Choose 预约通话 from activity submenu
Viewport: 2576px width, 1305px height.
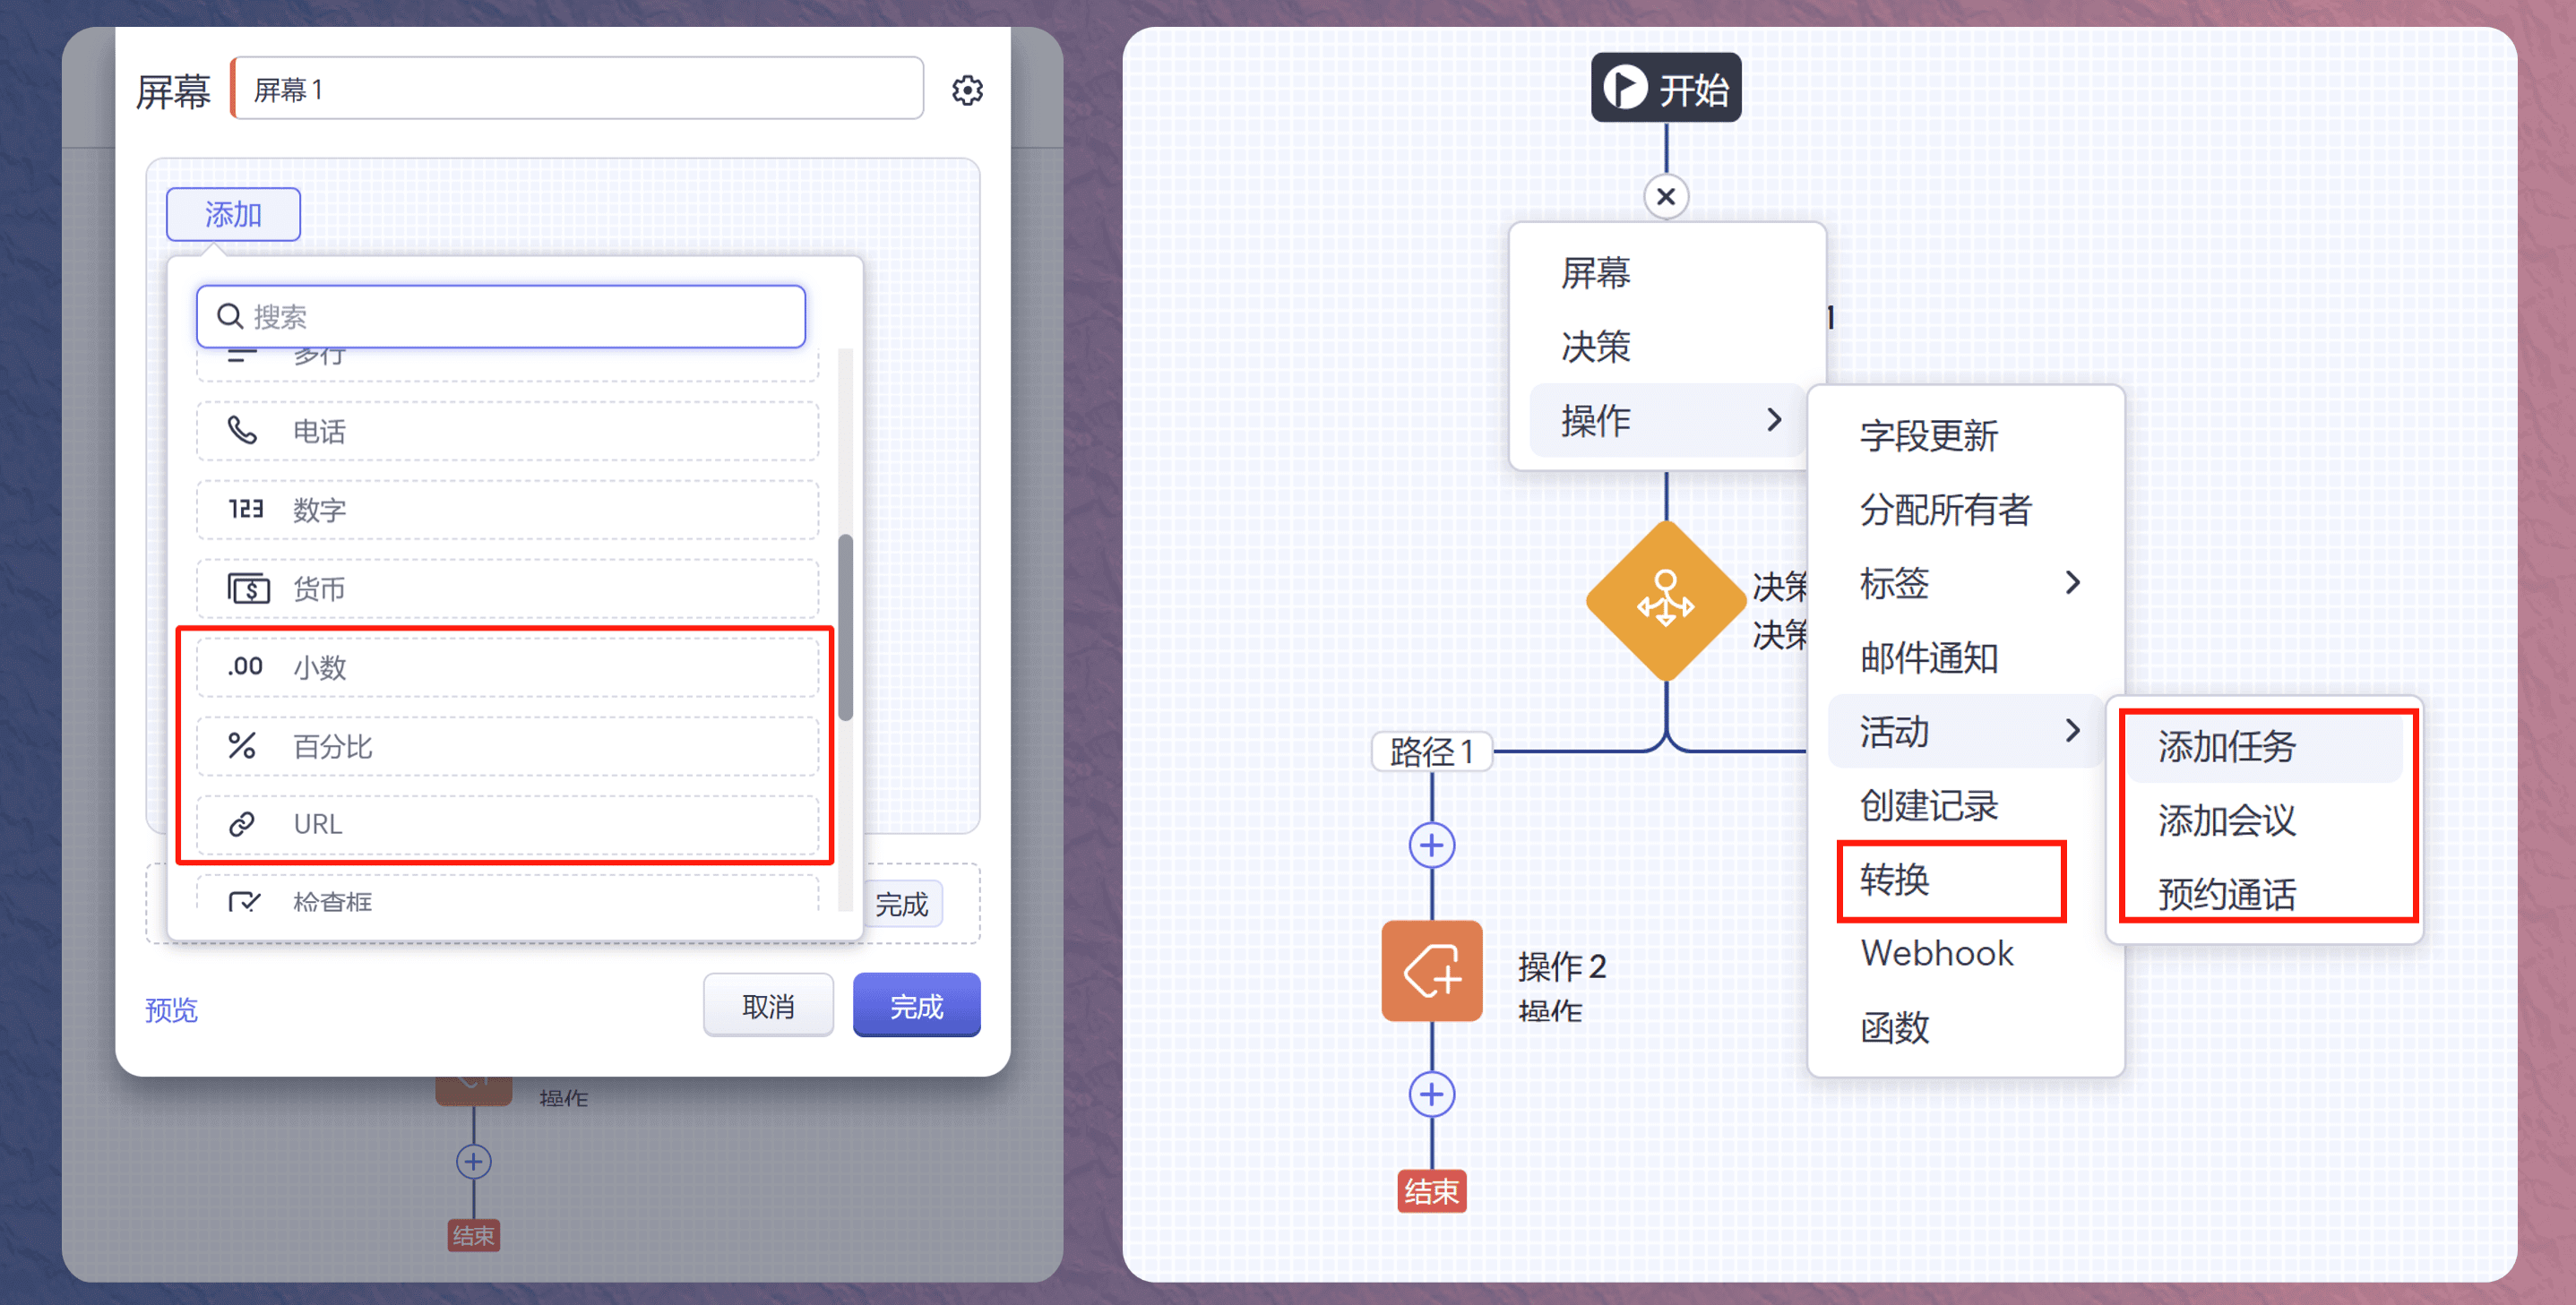(2264, 893)
